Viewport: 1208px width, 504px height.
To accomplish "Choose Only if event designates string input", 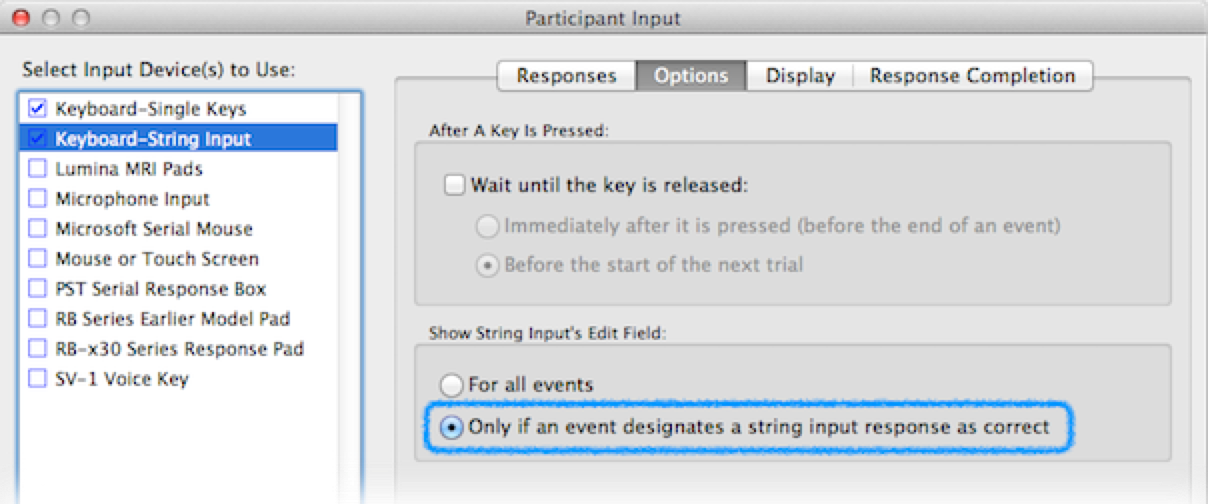I will [453, 427].
